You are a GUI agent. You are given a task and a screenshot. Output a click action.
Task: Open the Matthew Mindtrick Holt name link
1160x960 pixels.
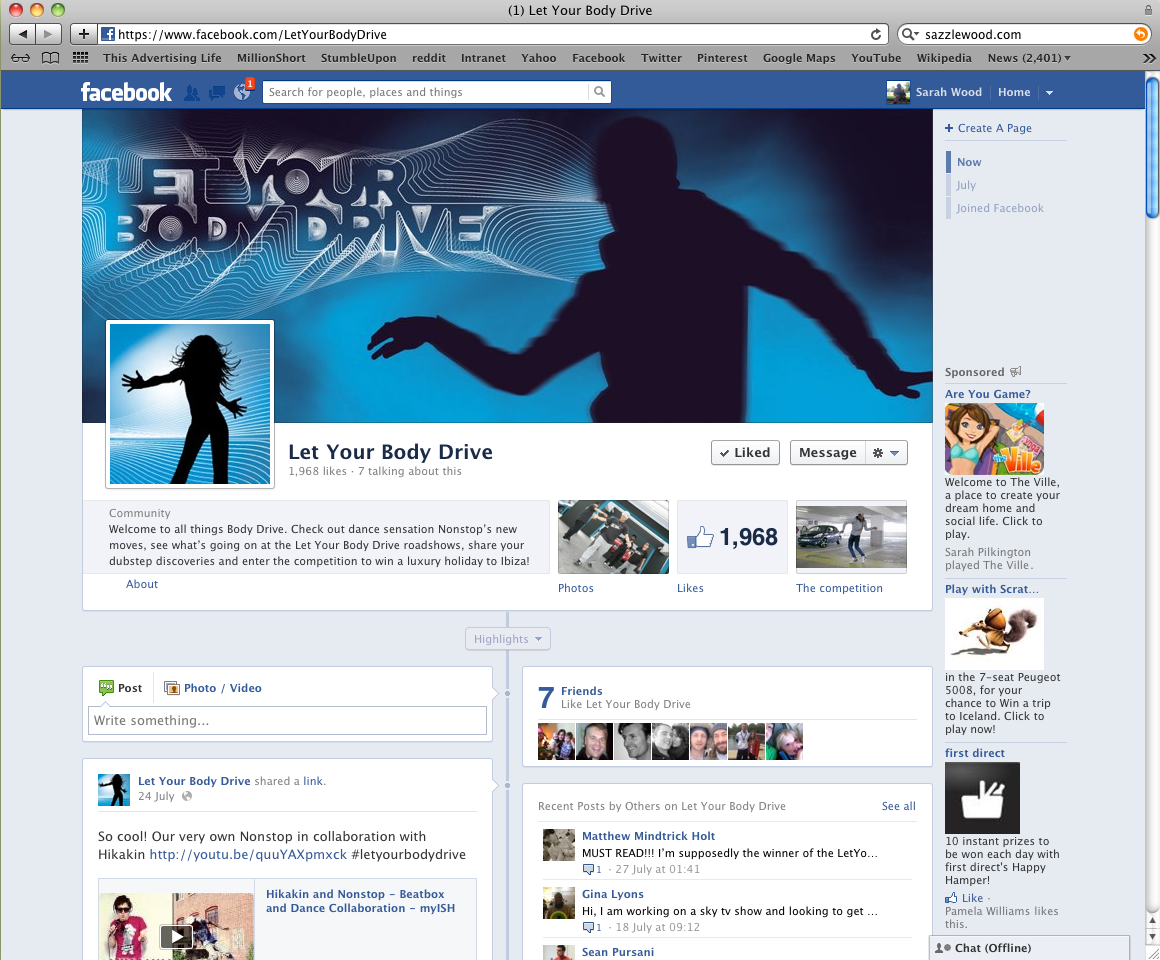click(x=648, y=836)
